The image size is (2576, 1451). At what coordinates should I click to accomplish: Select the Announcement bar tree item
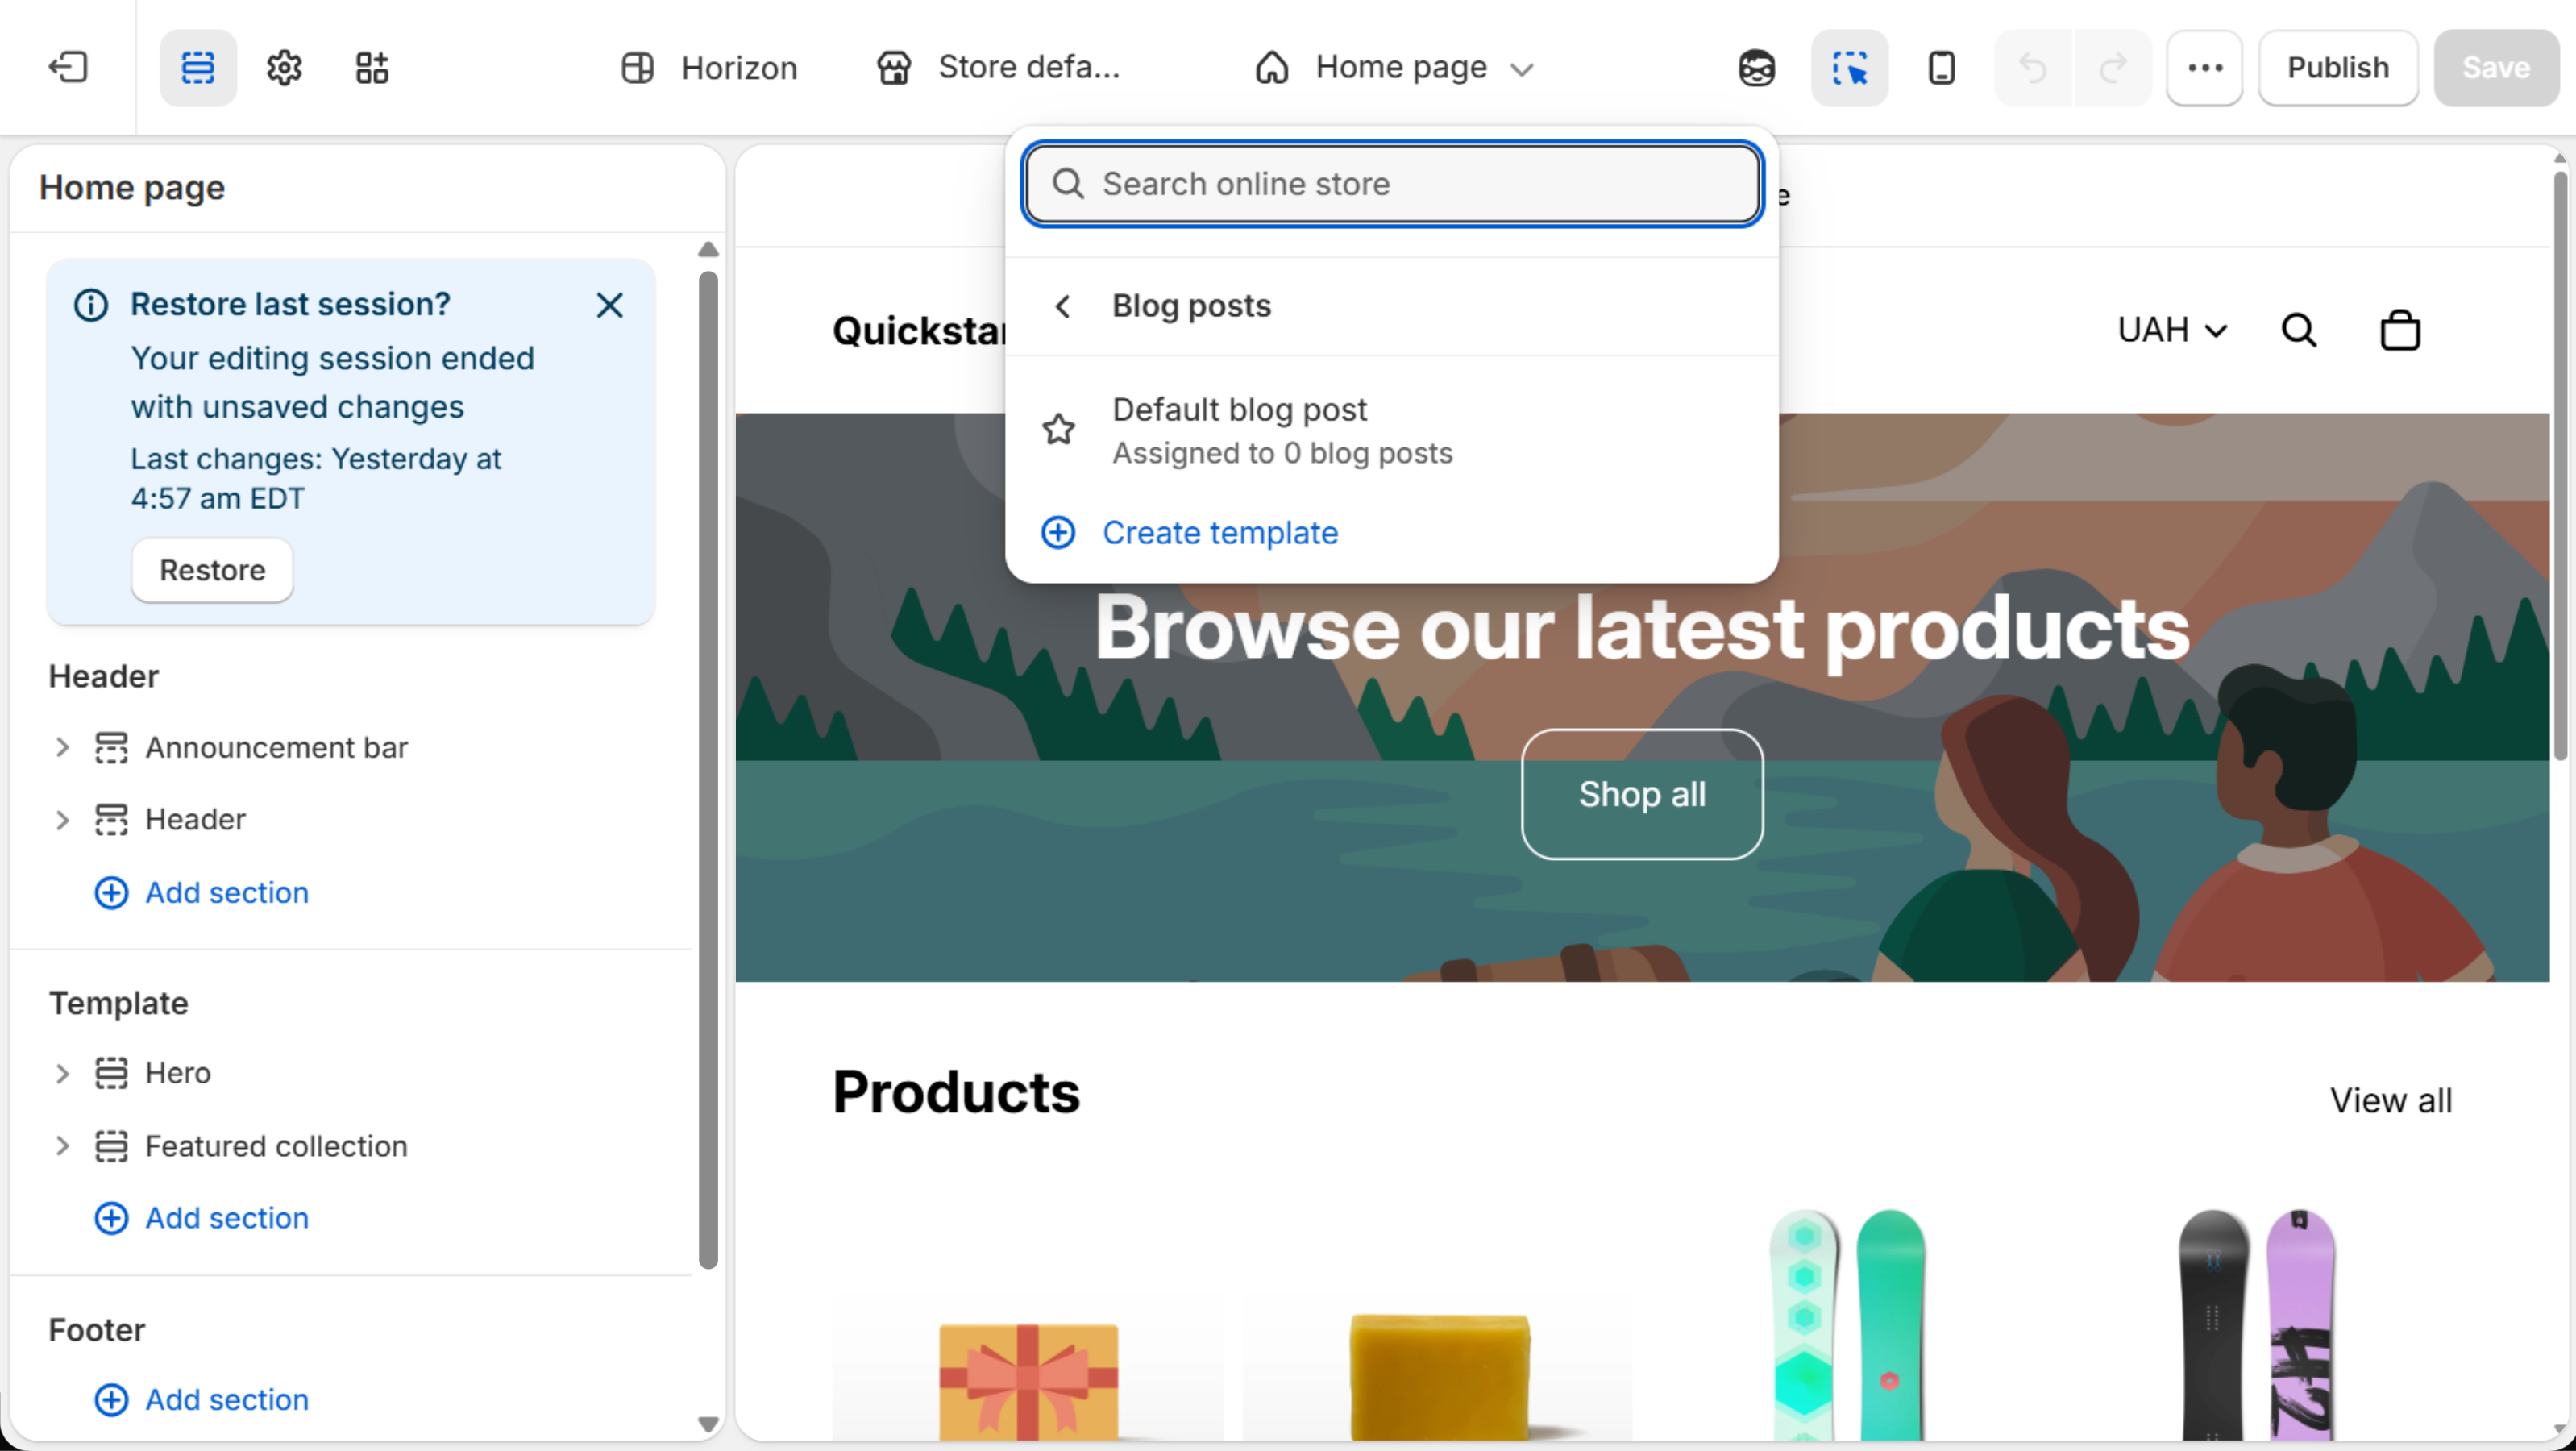[x=276, y=747]
